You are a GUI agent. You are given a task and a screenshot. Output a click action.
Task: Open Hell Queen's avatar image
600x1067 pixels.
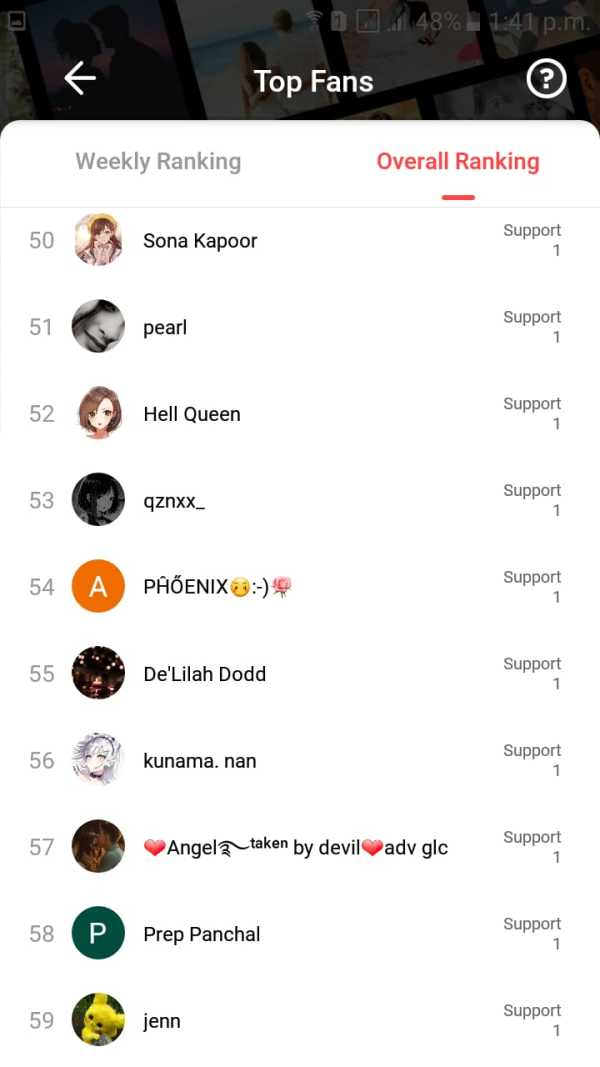pos(98,414)
